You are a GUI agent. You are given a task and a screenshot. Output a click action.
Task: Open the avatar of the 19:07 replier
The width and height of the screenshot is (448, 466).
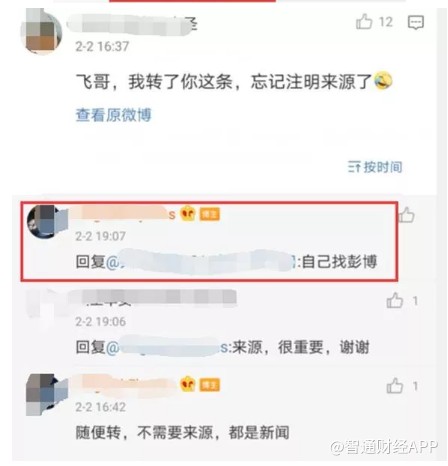point(47,221)
